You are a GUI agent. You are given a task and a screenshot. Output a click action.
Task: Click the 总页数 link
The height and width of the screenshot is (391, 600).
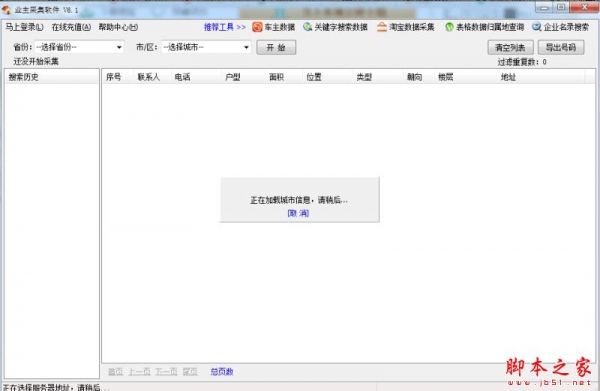pyautogui.click(x=222, y=371)
